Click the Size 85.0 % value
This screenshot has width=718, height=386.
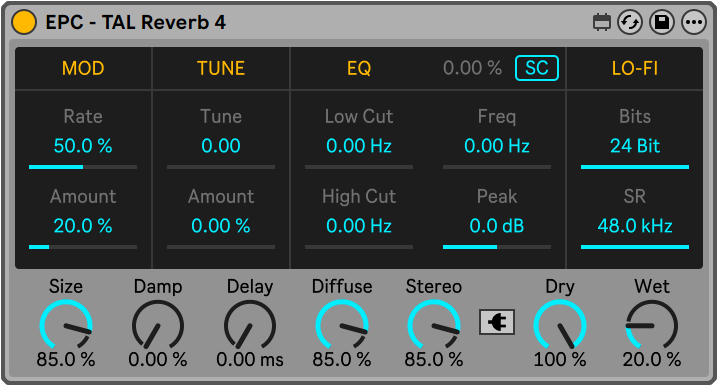point(66,359)
